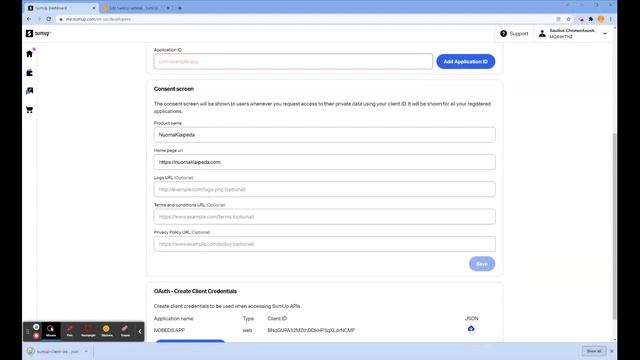Click the browser address bar
The height and width of the screenshot is (360, 640).
[306, 19]
